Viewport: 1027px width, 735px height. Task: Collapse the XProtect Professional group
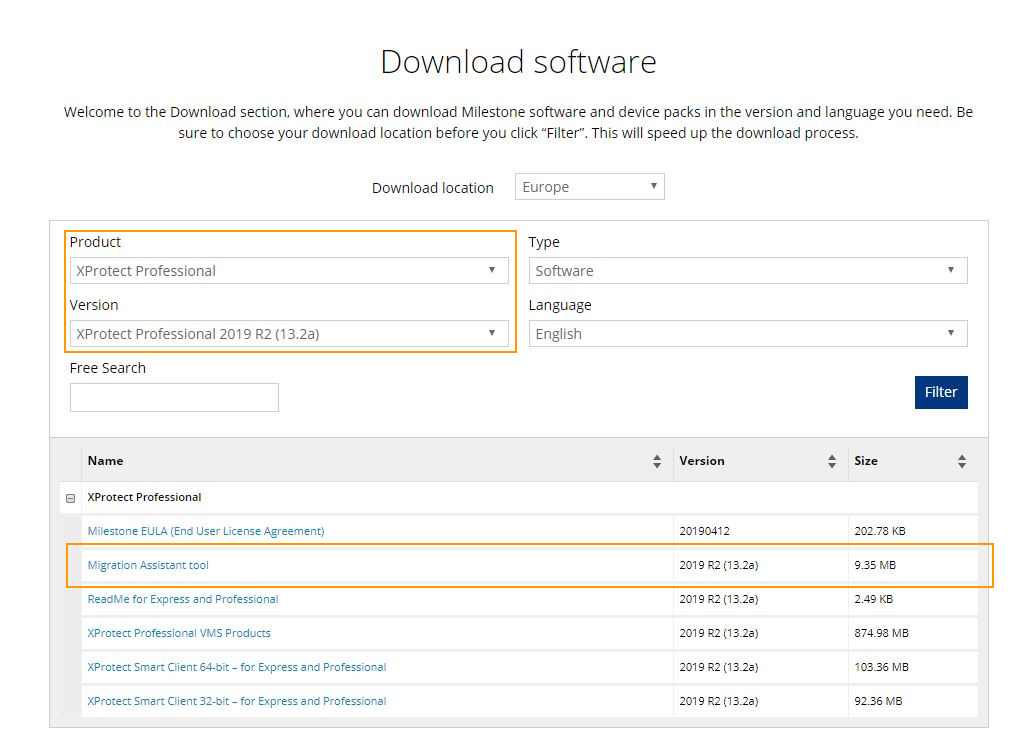69,497
